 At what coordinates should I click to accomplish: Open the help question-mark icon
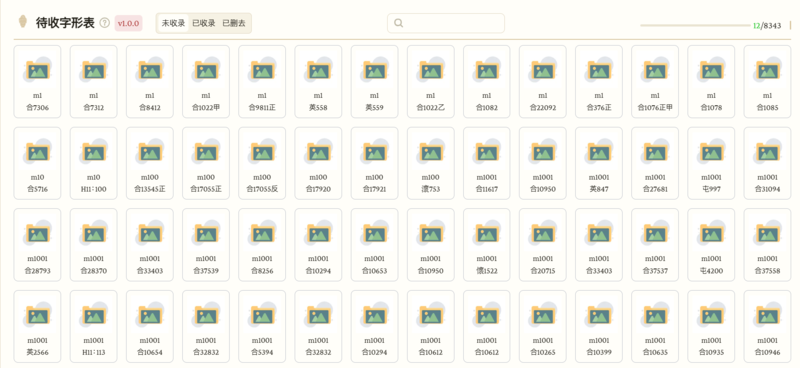click(x=105, y=23)
